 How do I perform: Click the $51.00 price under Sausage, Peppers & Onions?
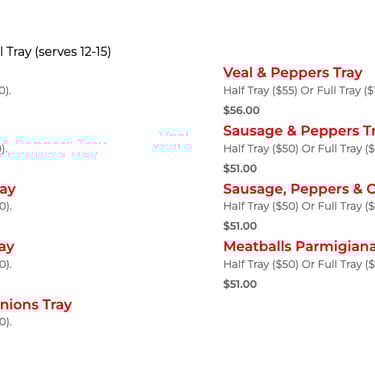click(x=240, y=226)
